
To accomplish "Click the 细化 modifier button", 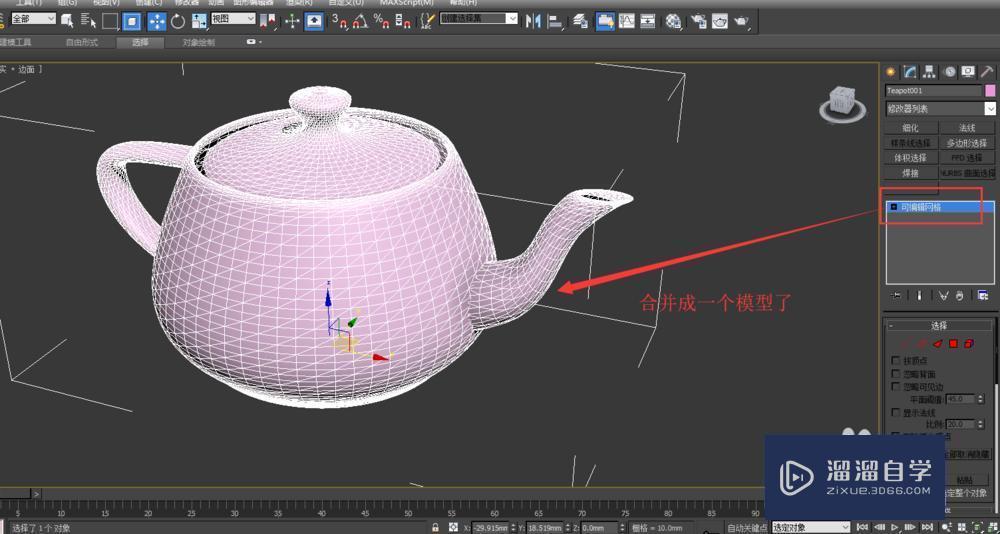I will coord(911,128).
